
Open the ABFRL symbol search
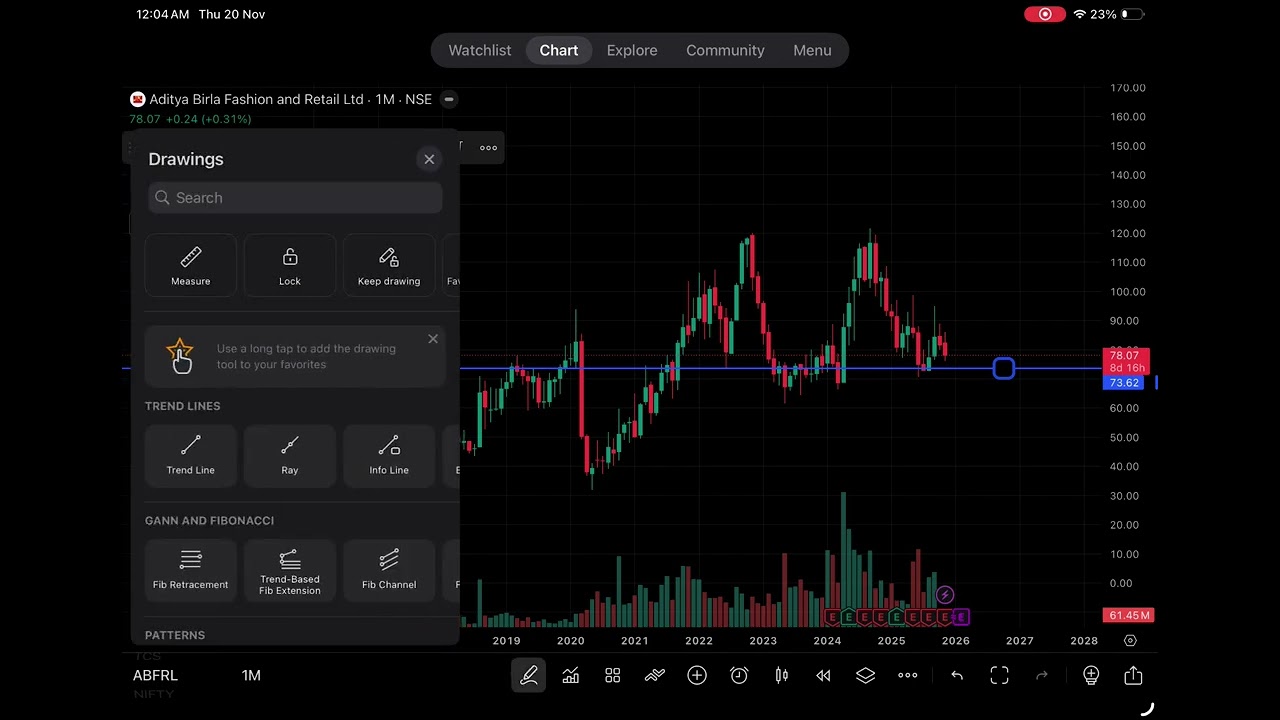(x=155, y=676)
